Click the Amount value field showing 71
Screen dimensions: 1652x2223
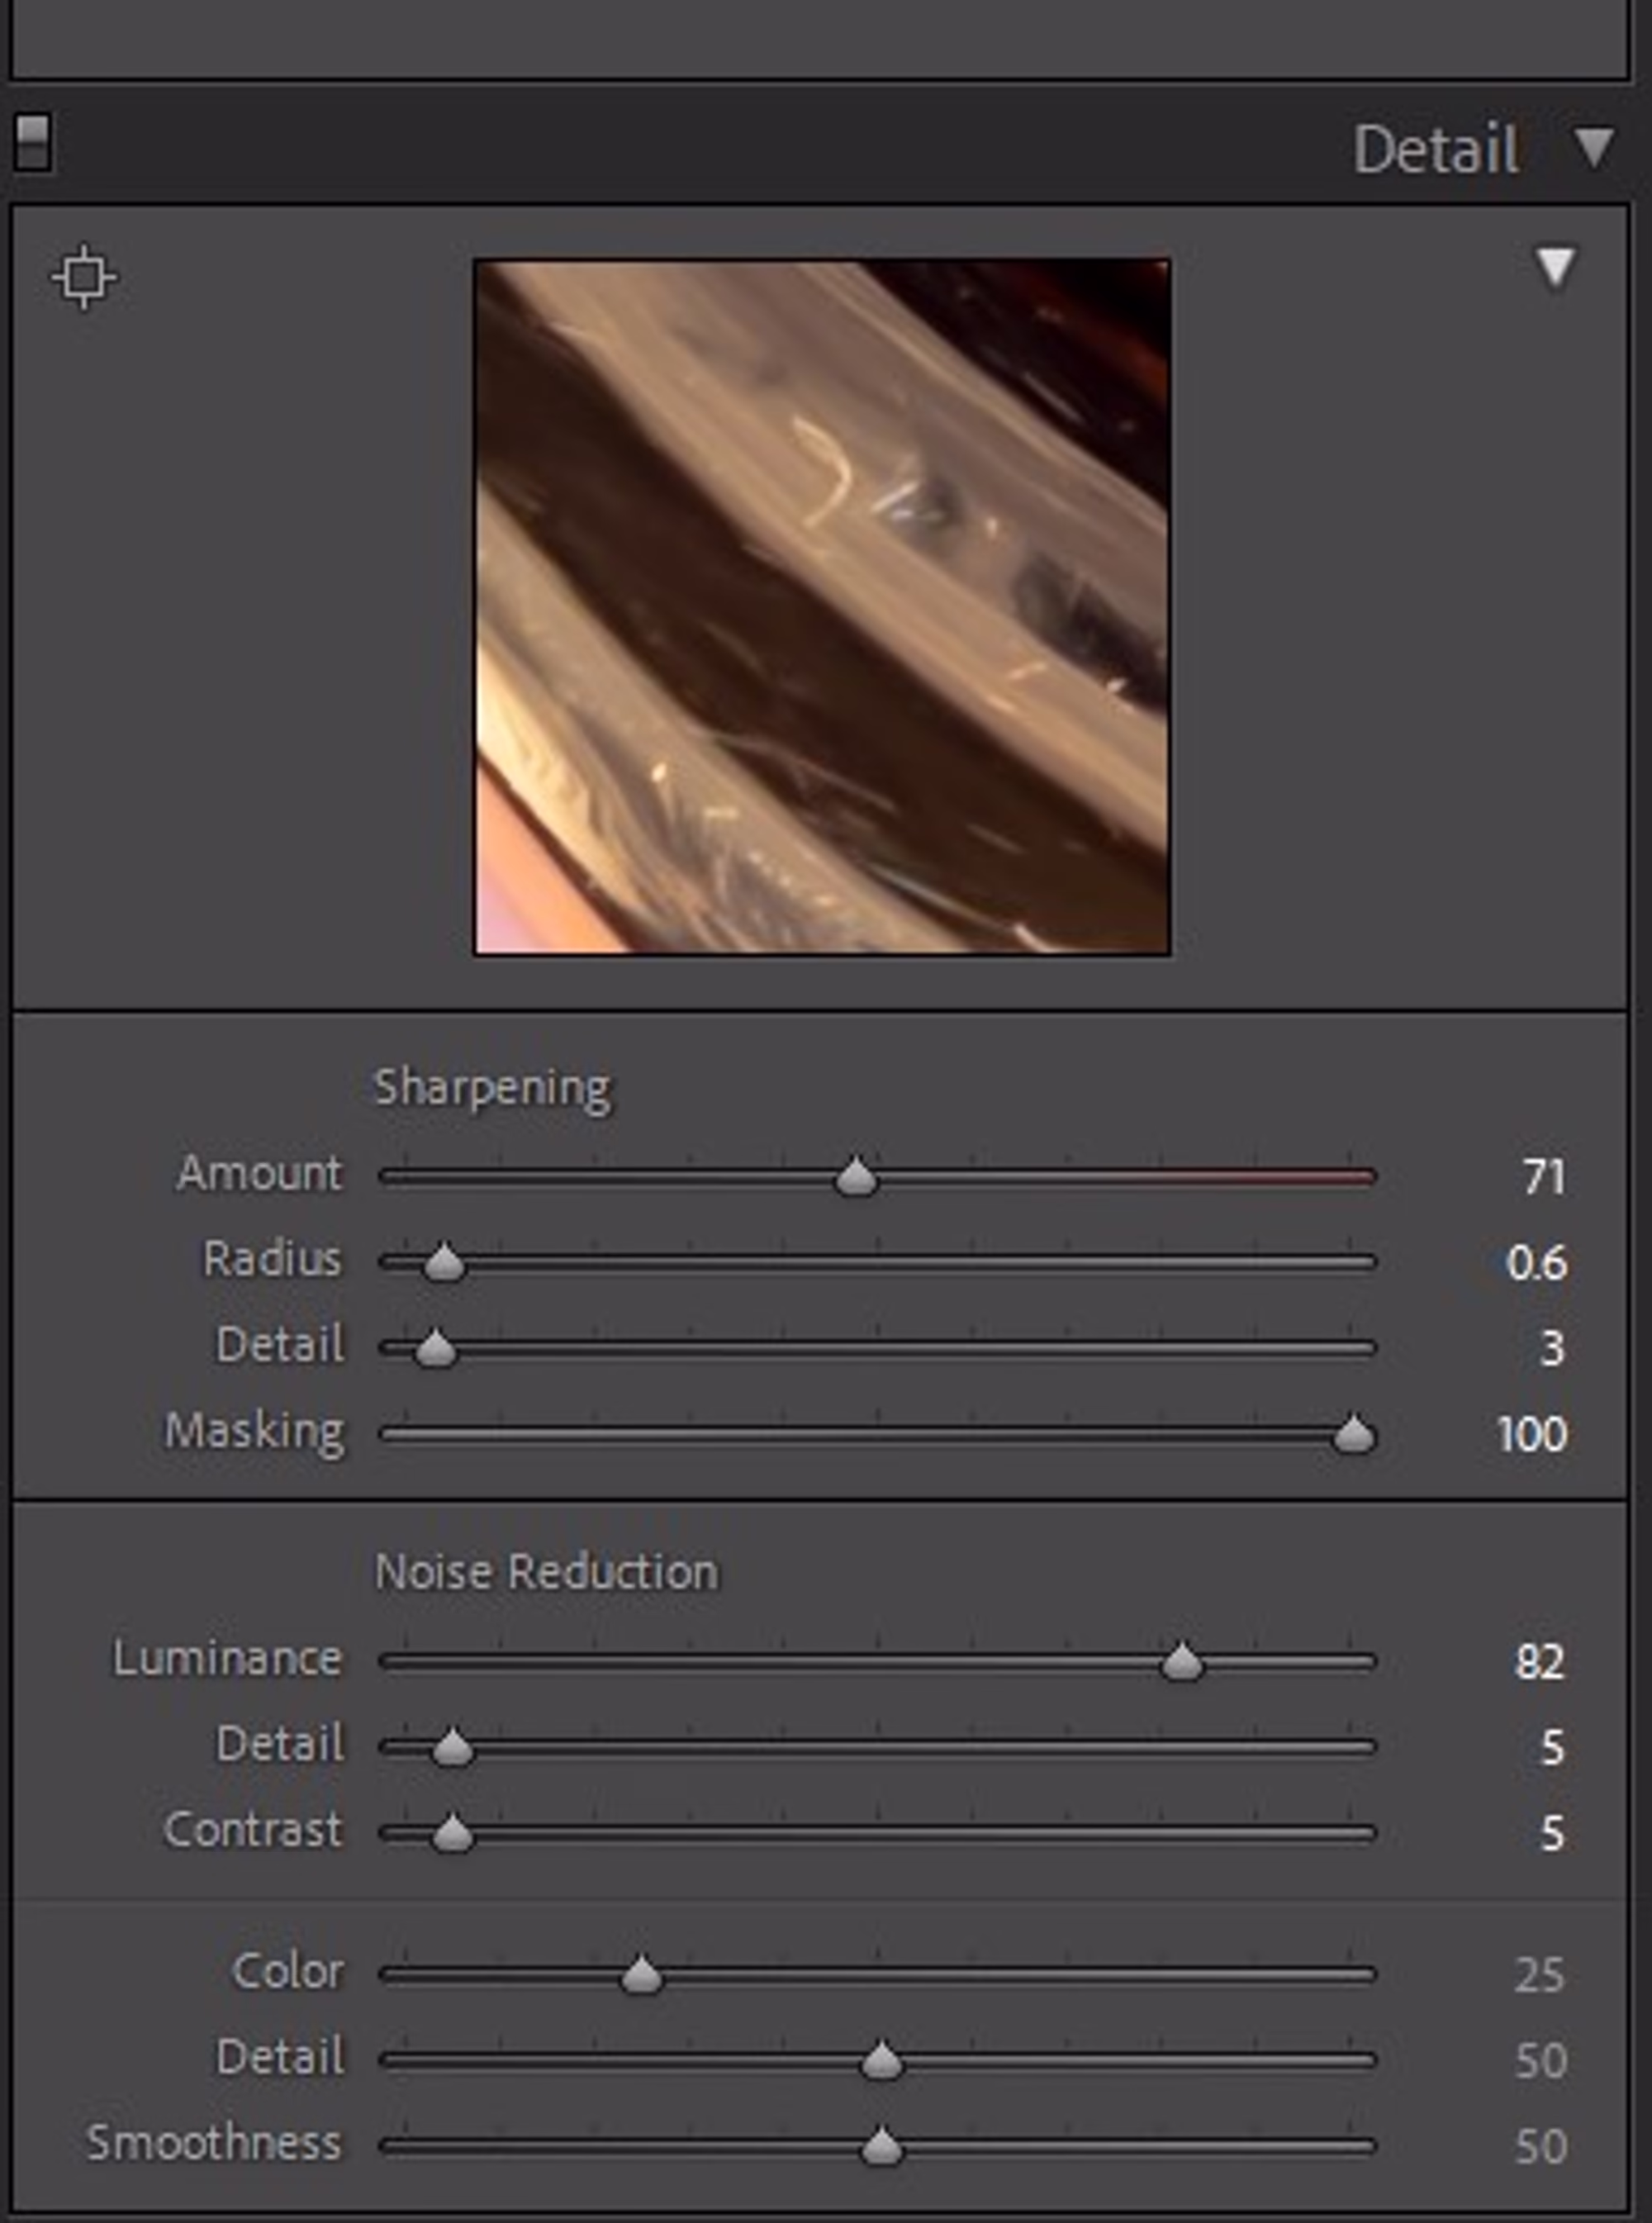click(x=1543, y=1177)
